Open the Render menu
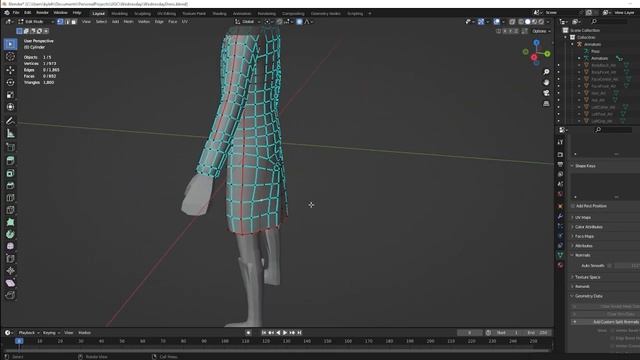640x360 pixels. tap(42, 13)
